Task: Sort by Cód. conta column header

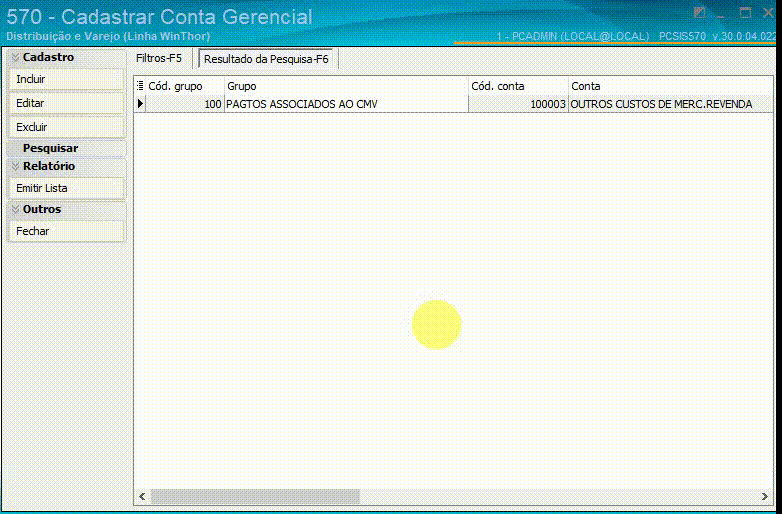Action: coord(518,86)
